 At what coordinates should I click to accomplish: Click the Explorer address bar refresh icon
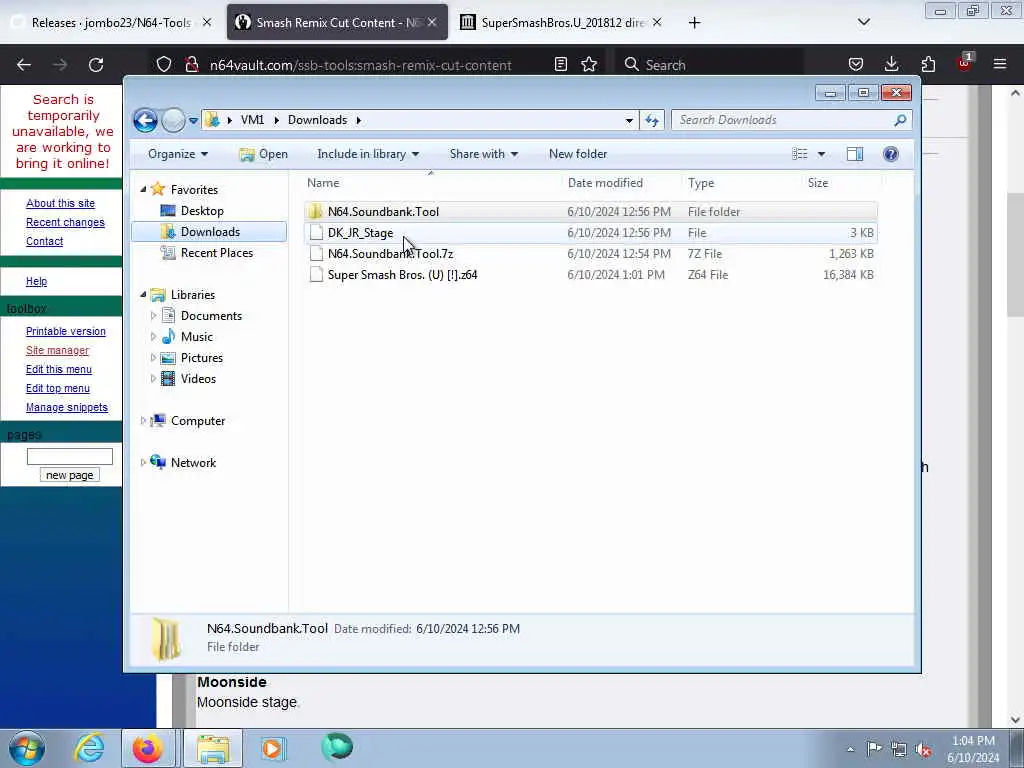652,120
